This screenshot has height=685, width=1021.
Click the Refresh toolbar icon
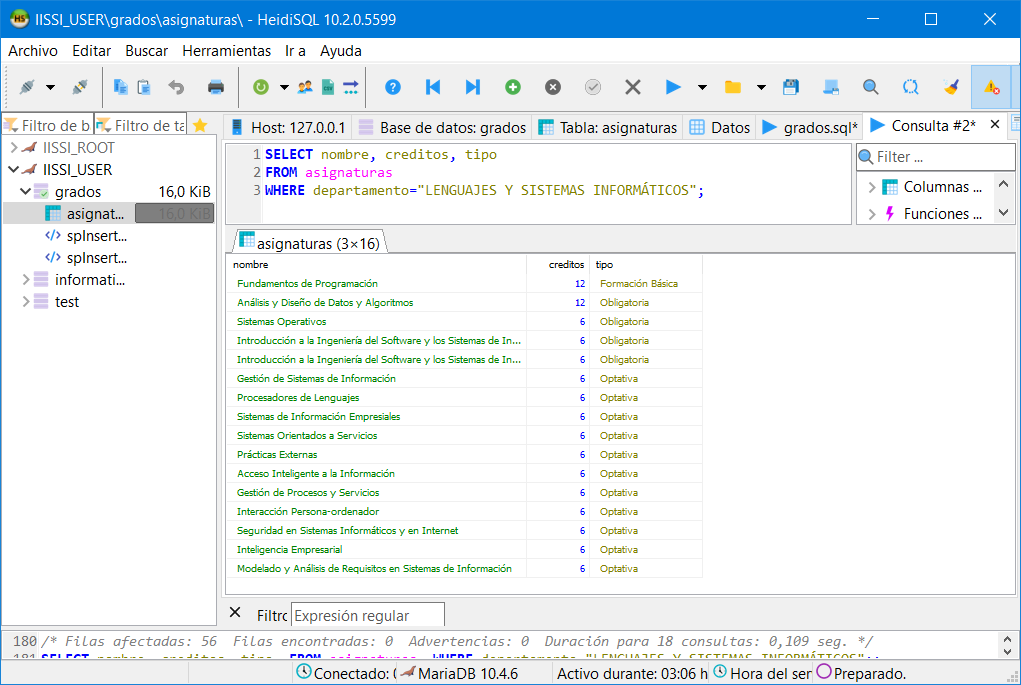click(x=260, y=87)
